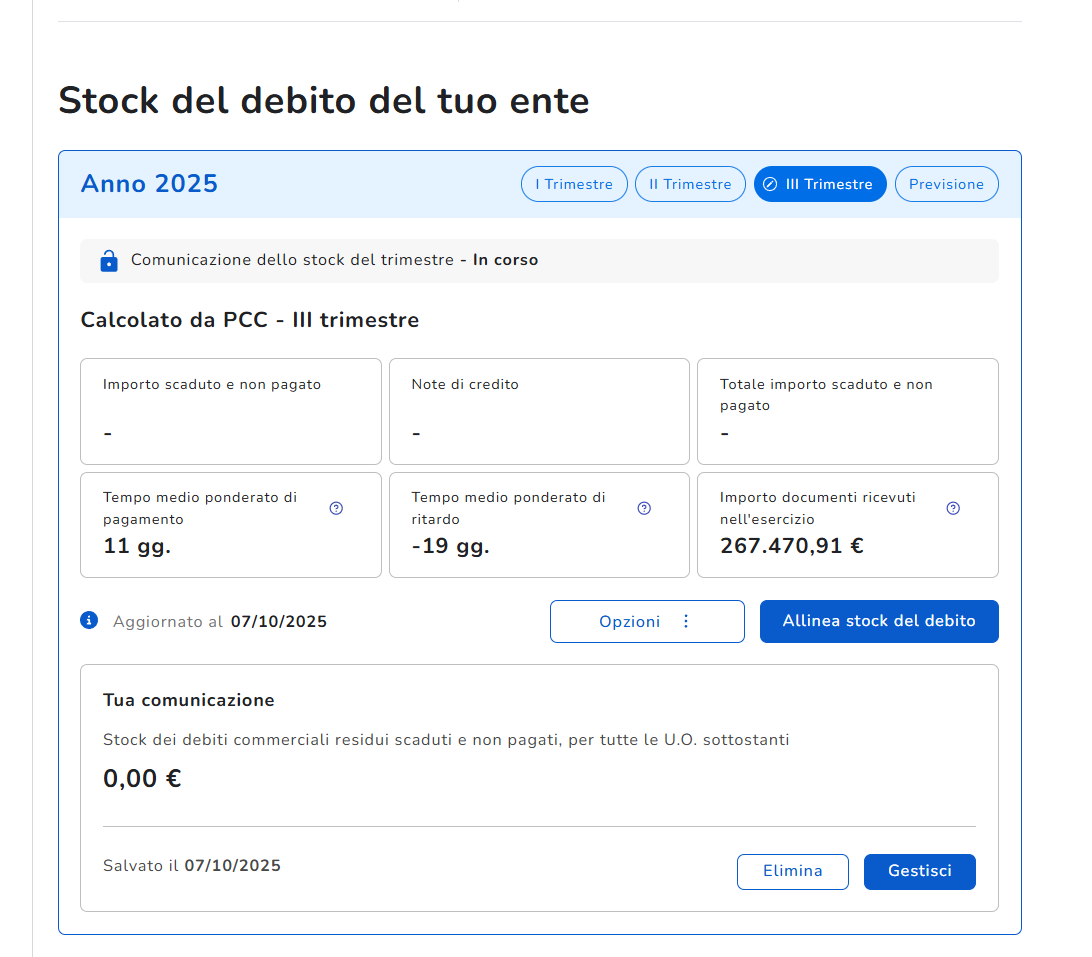Image resolution: width=1092 pixels, height=957 pixels.
Task: Click the info icon next to Aggiornato al
Action: pyautogui.click(x=89, y=621)
